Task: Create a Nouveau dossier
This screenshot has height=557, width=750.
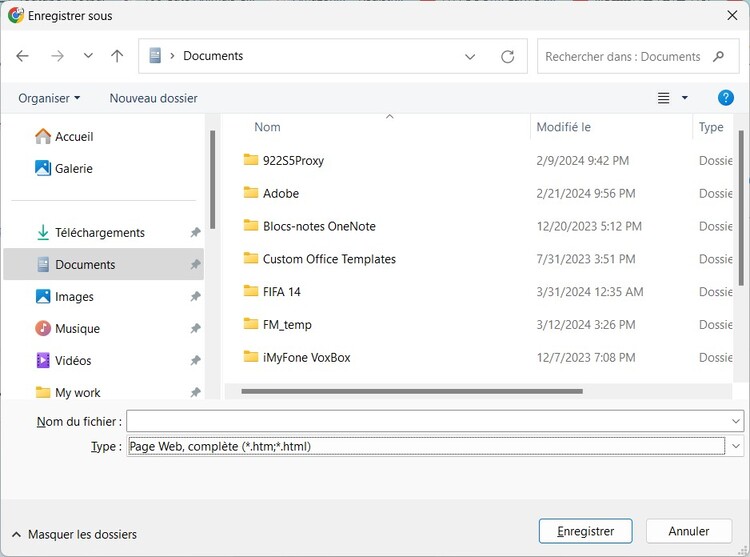Action: (x=154, y=98)
